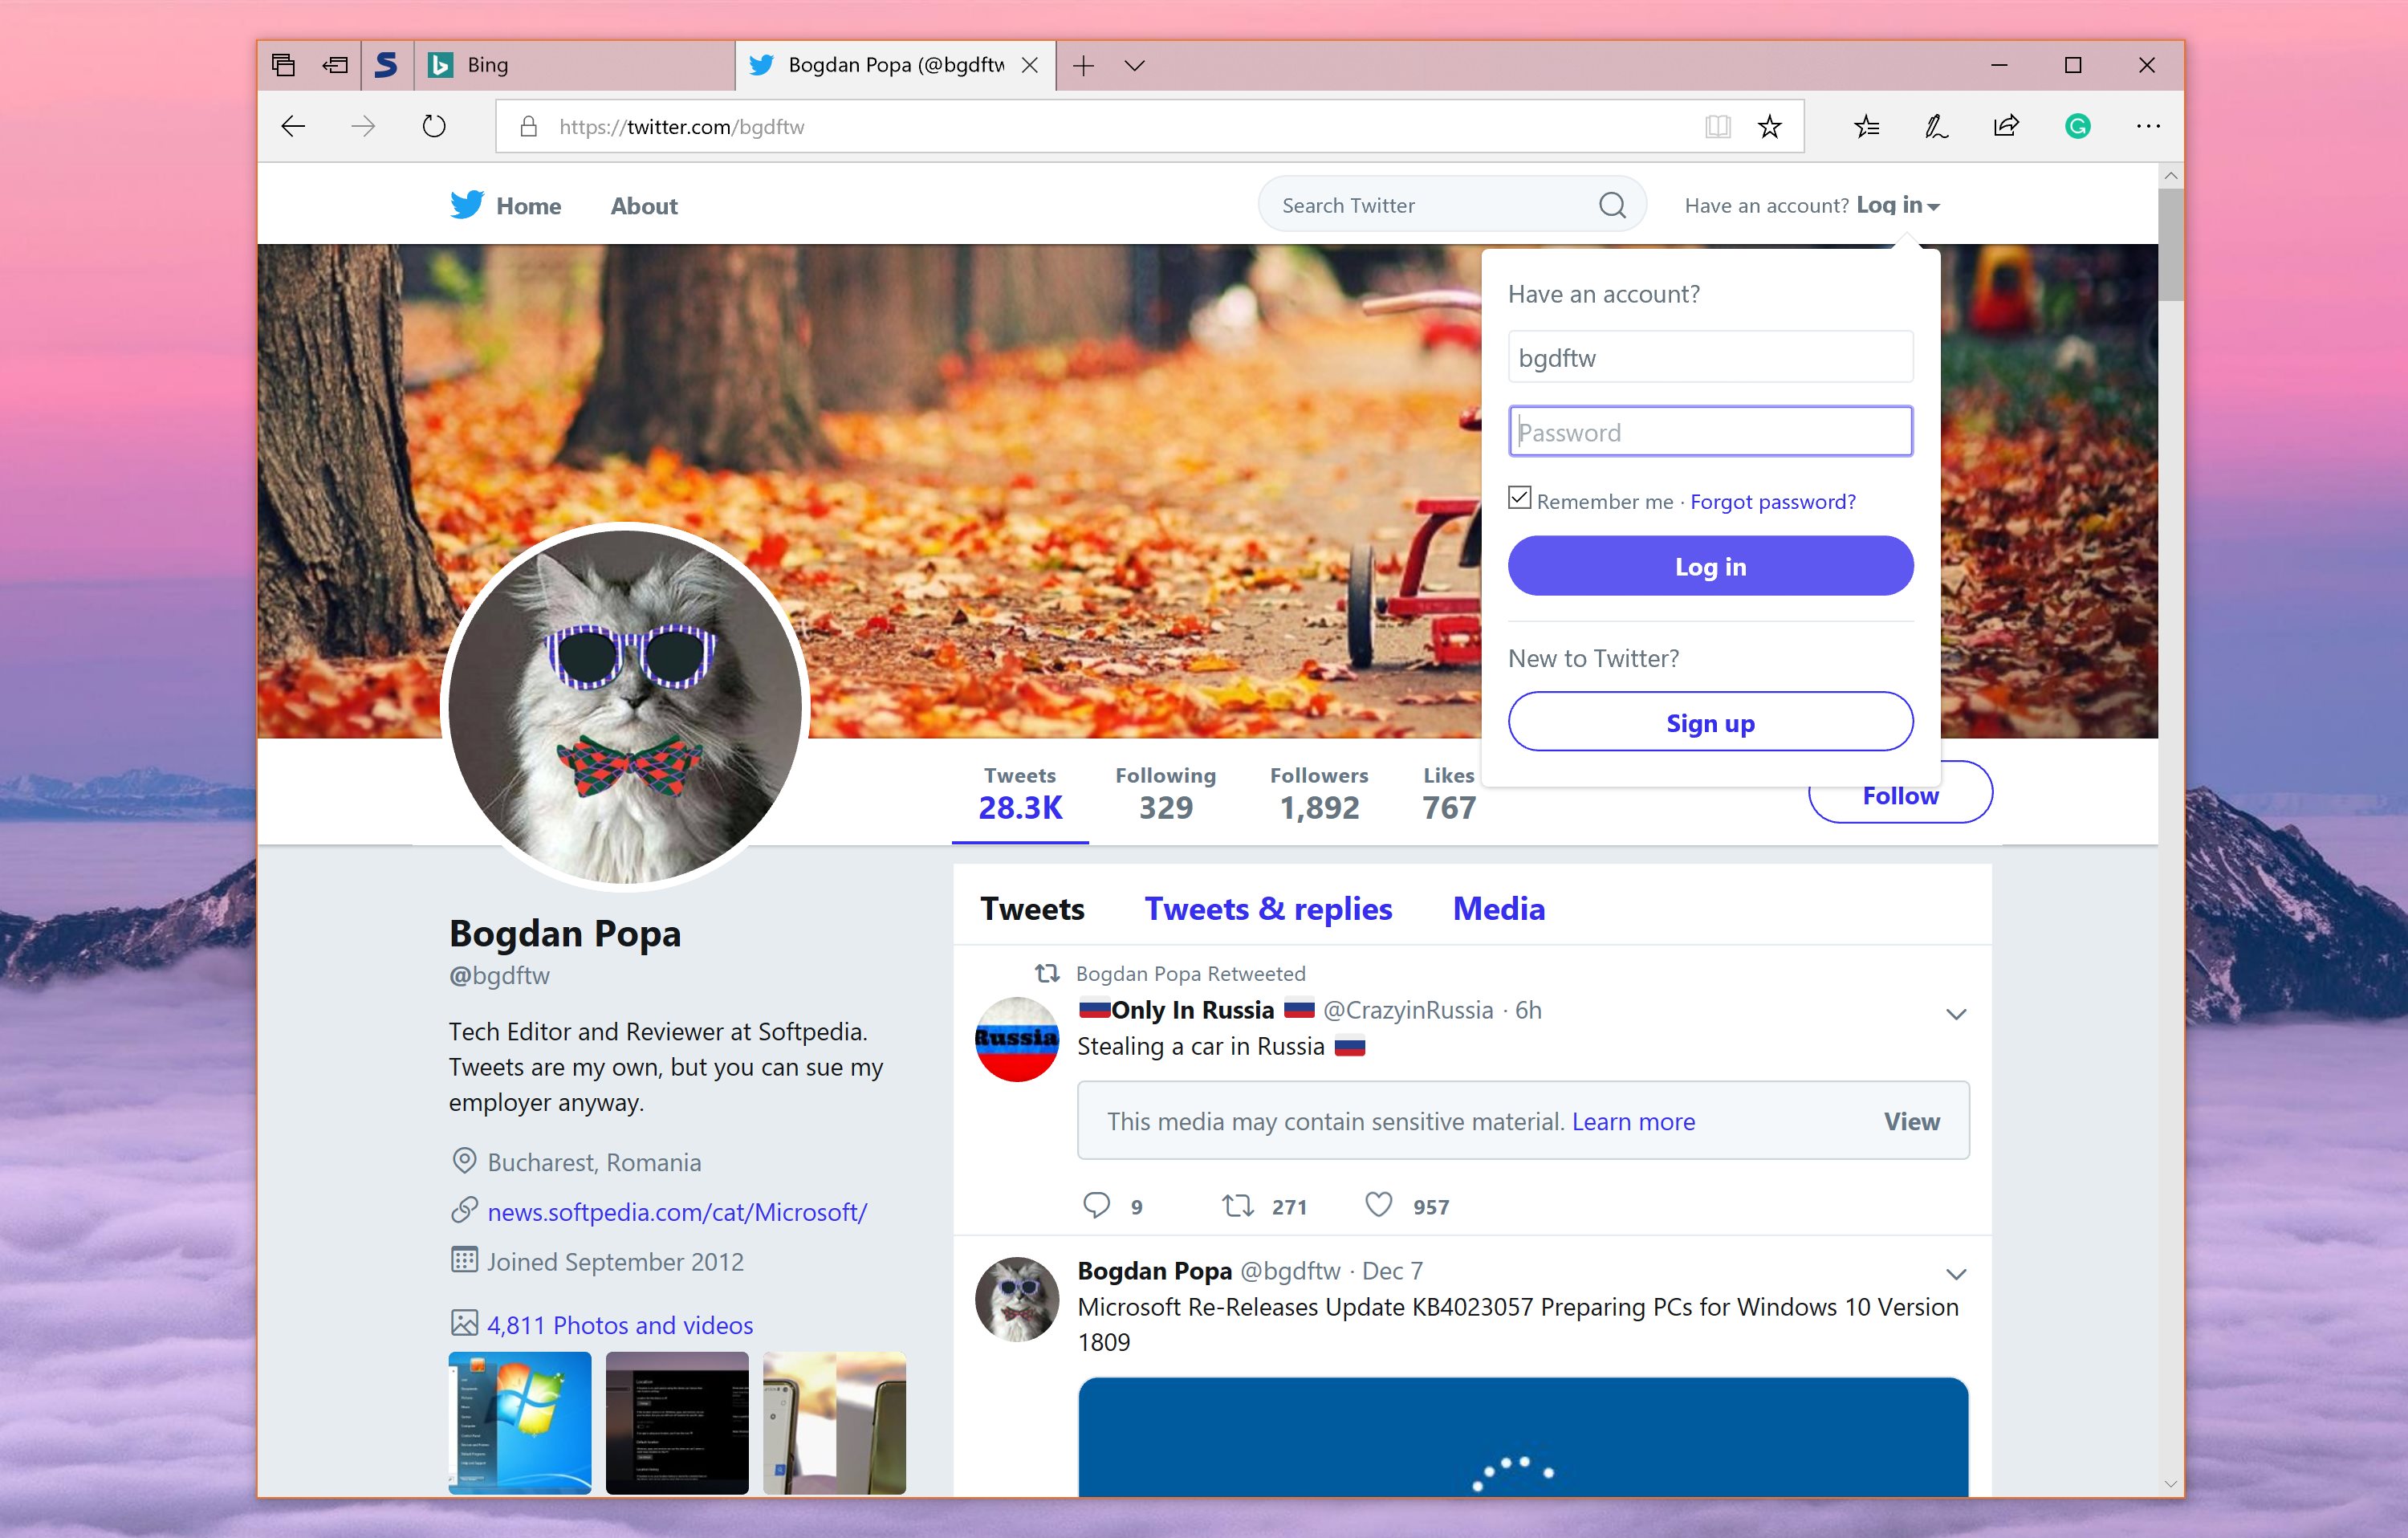
Task: Click the Sign up button
Action: [1710, 722]
